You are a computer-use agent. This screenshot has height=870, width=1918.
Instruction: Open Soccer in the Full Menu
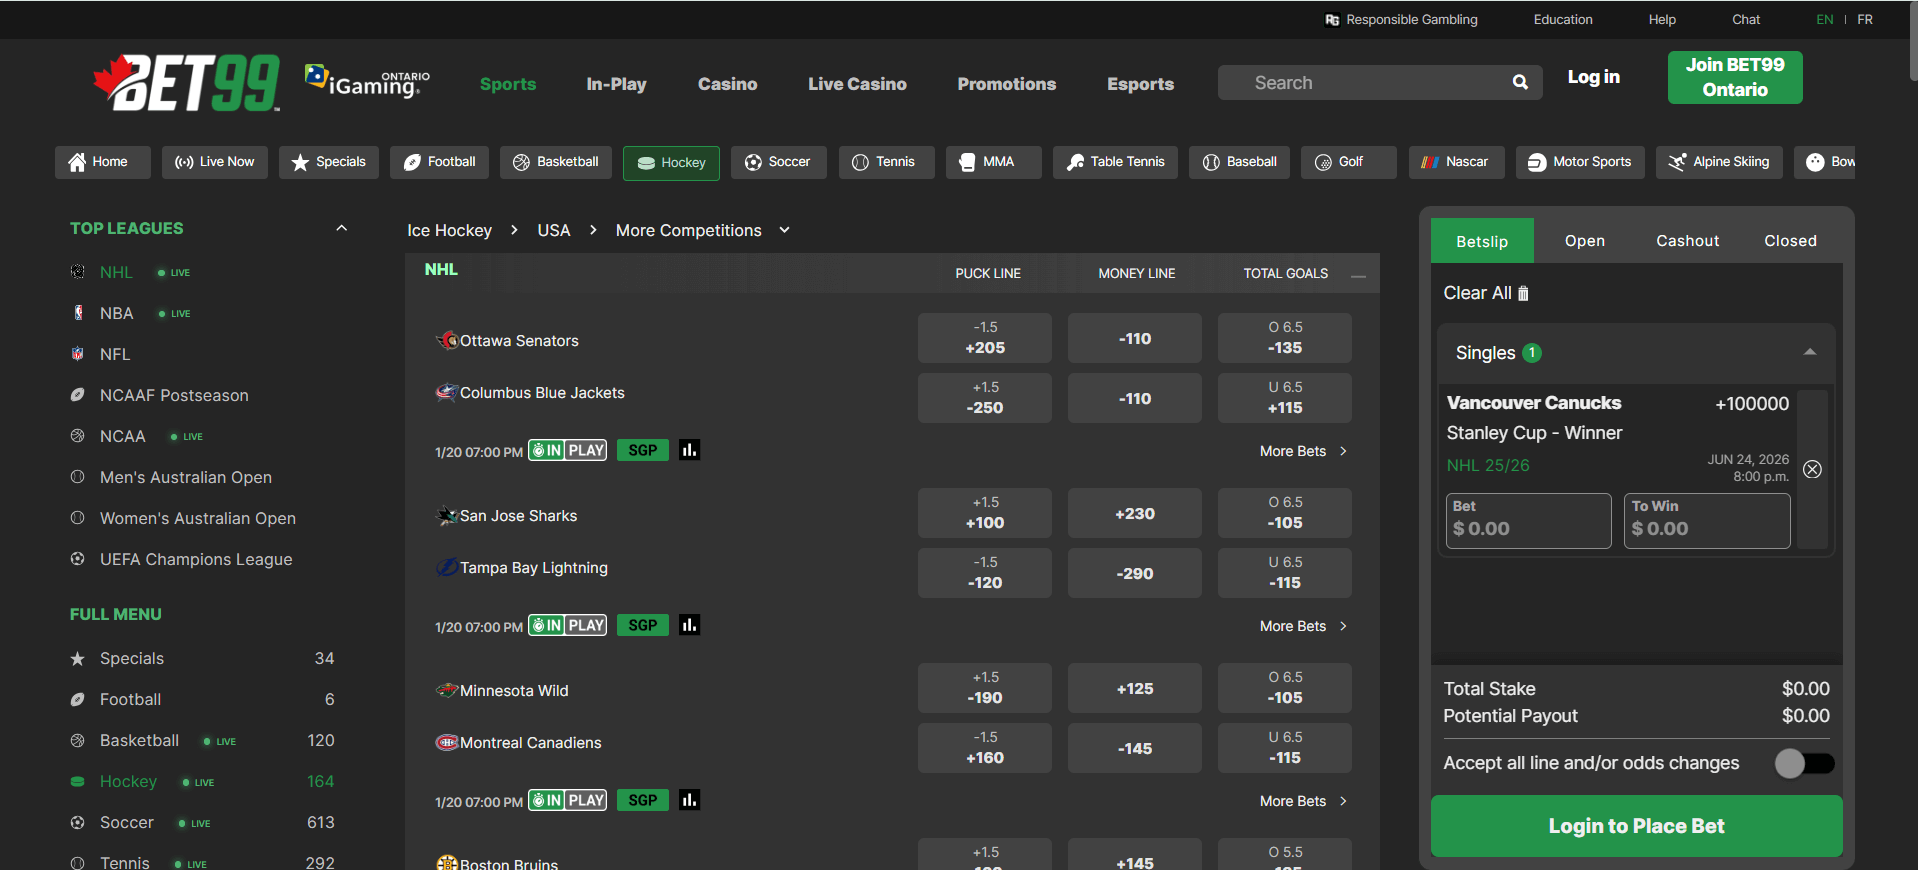[x=127, y=822]
